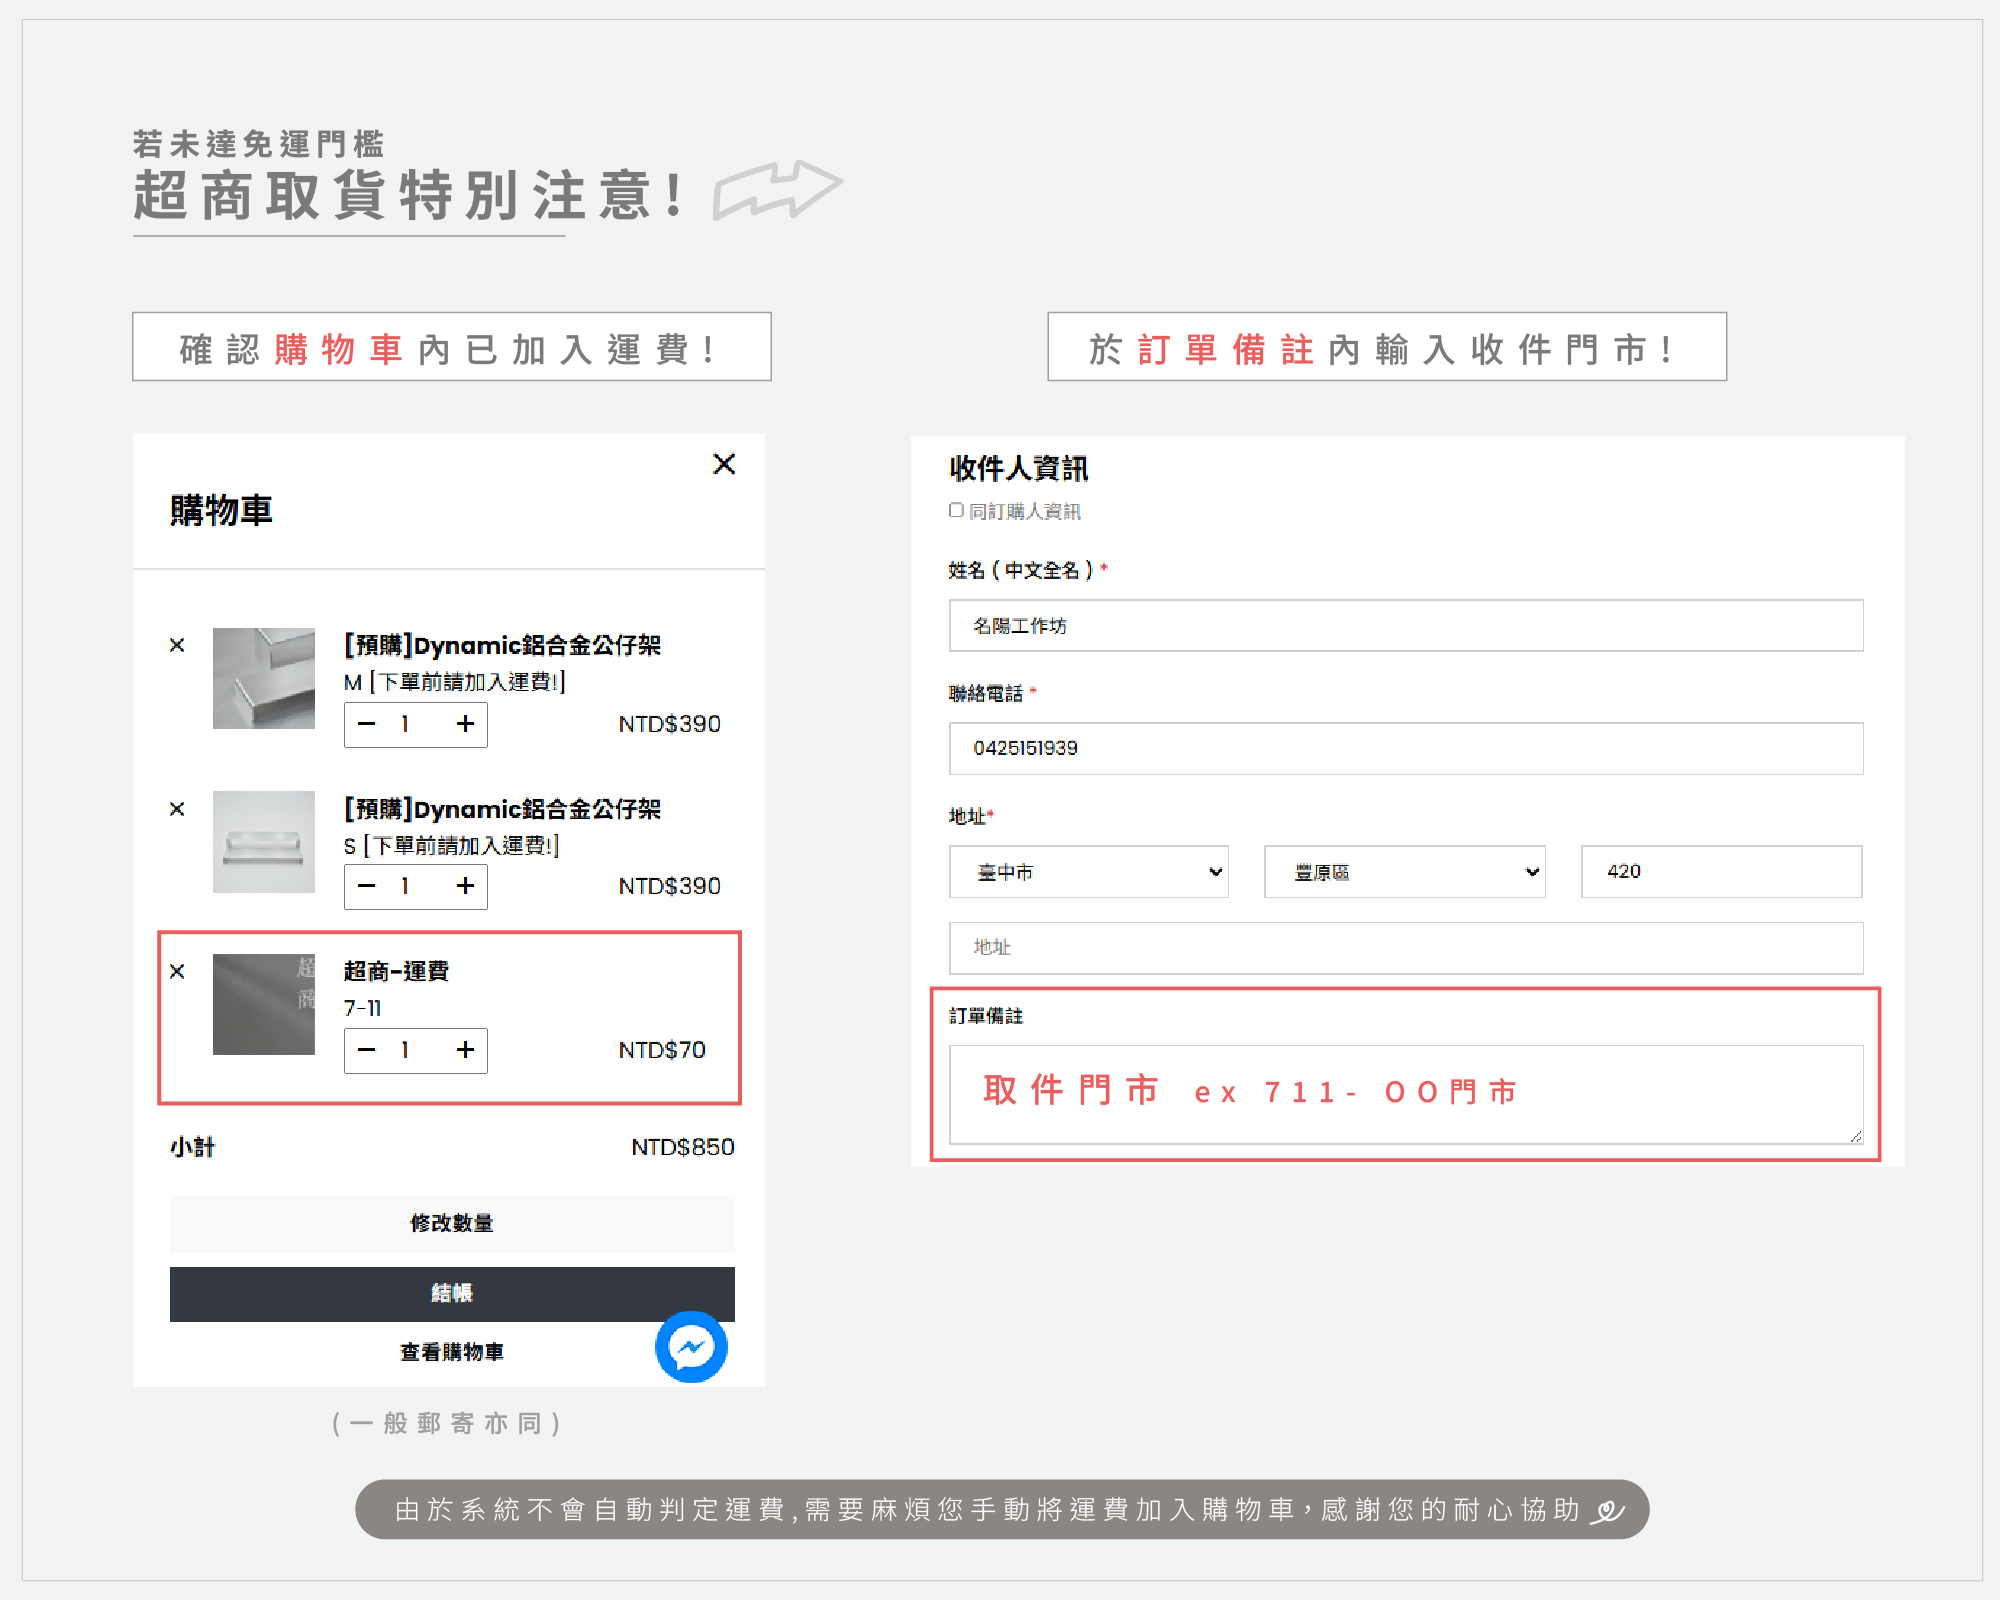Focus the 地址 address input field

coord(1405,947)
